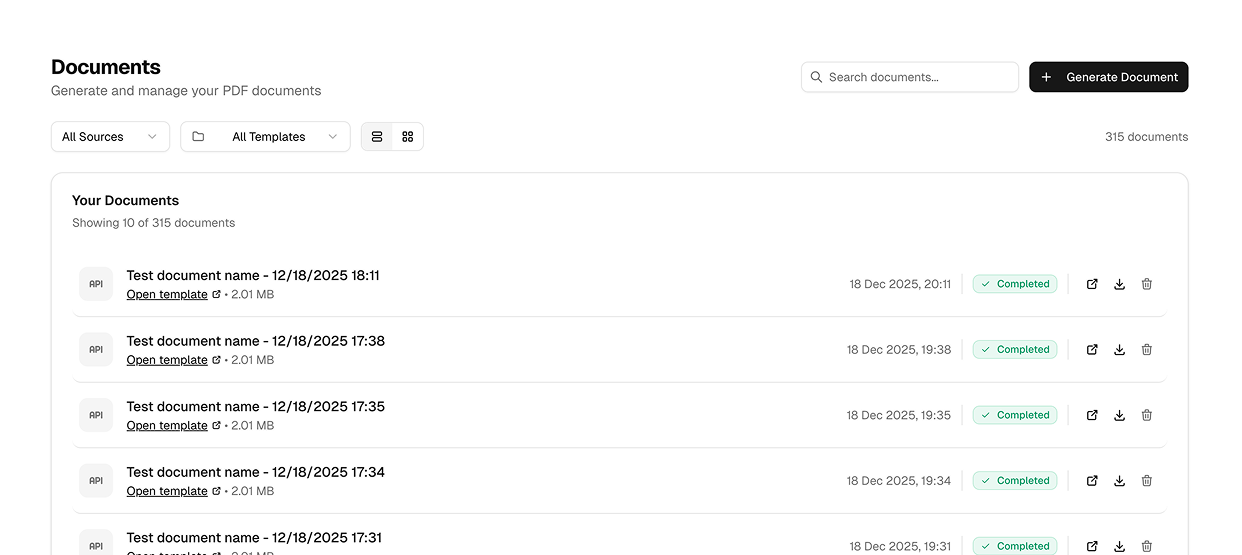Switch to grid view layout
This screenshot has width=1242, height=555.
coord(408,137)
